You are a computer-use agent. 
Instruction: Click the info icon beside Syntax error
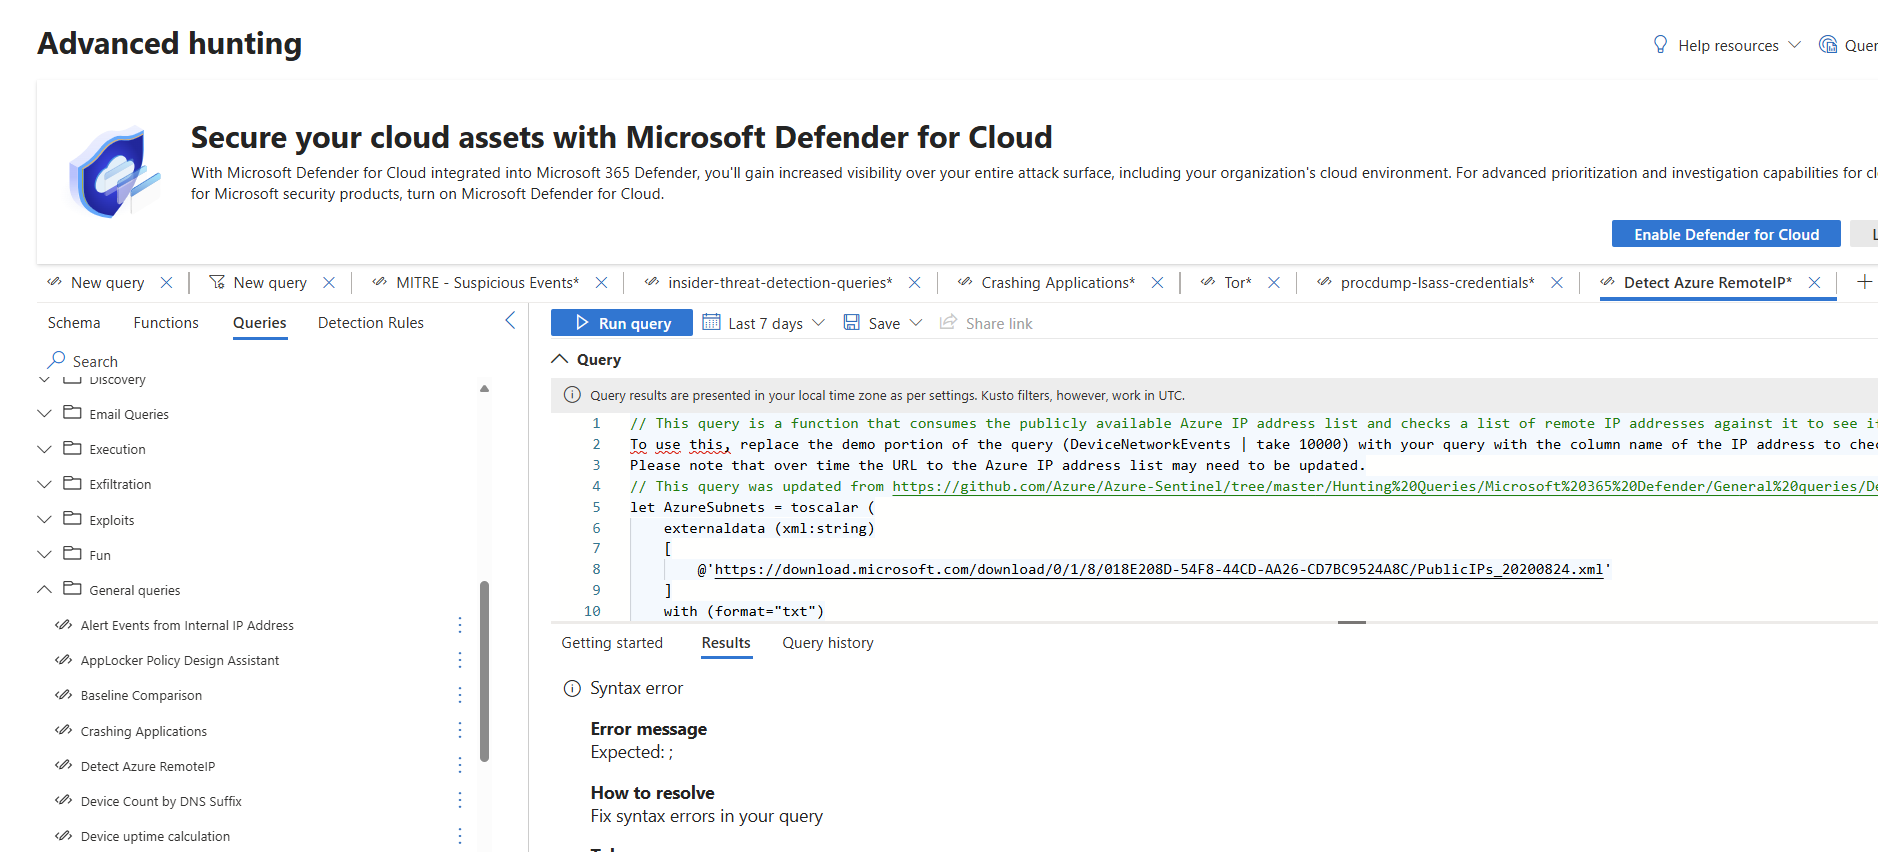click(572, 688)
